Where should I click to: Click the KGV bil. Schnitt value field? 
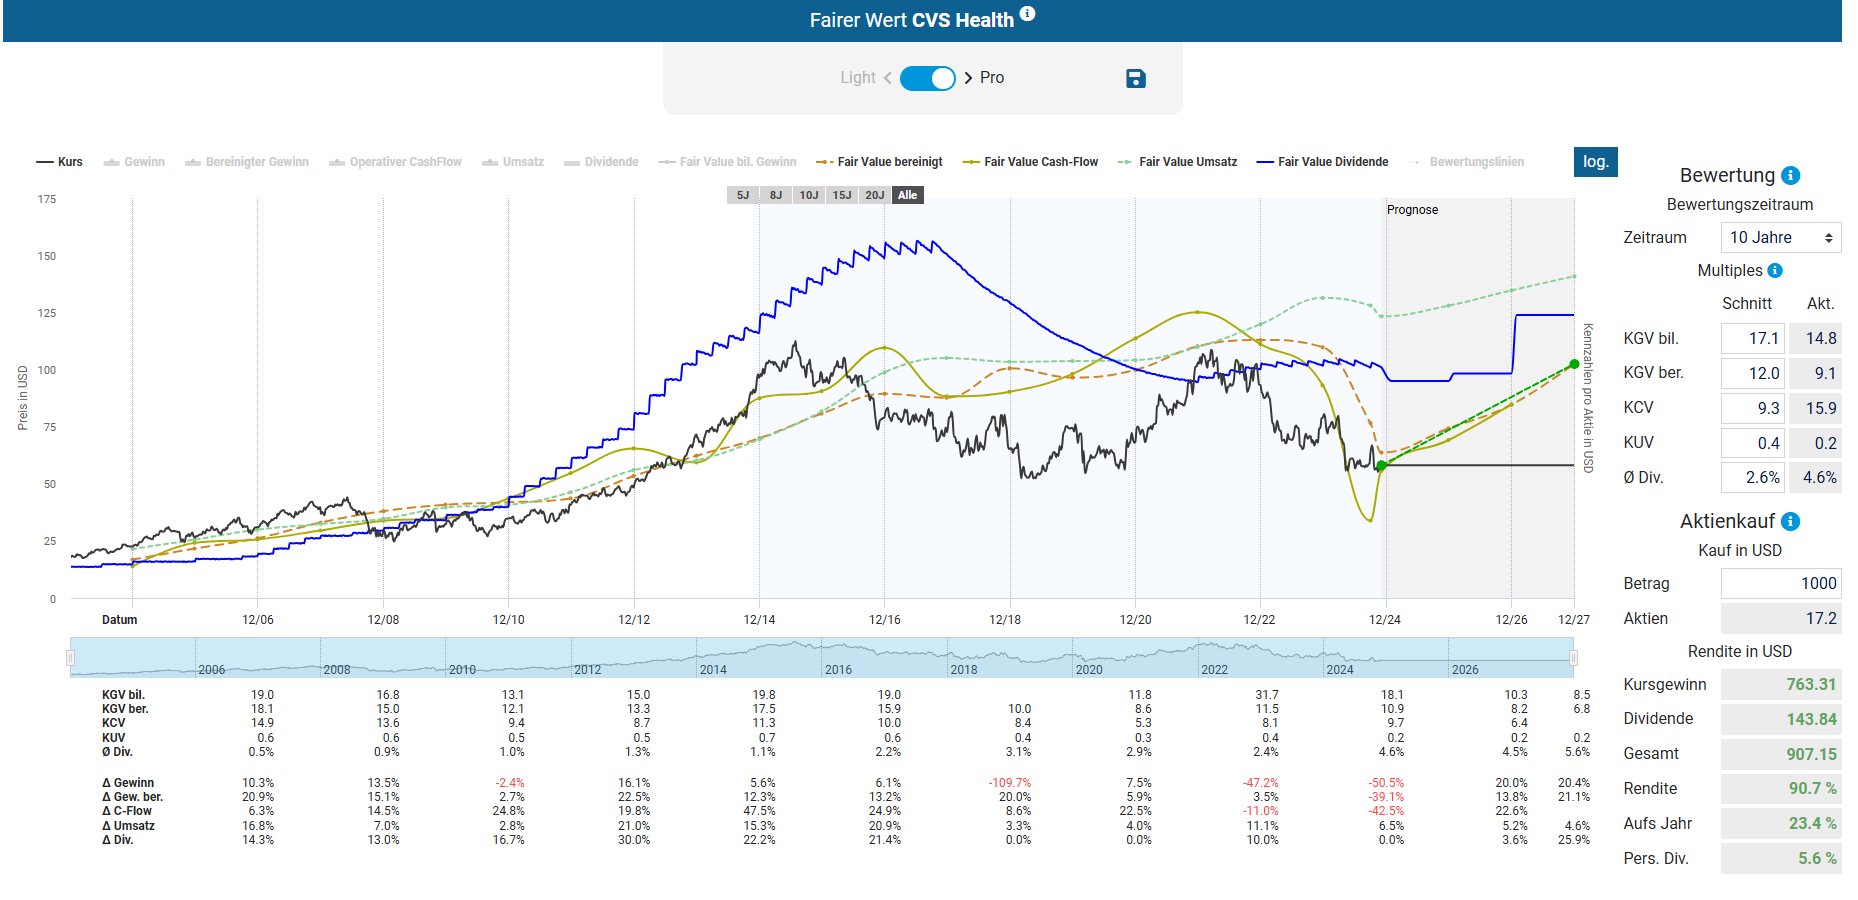(1752, 338)
